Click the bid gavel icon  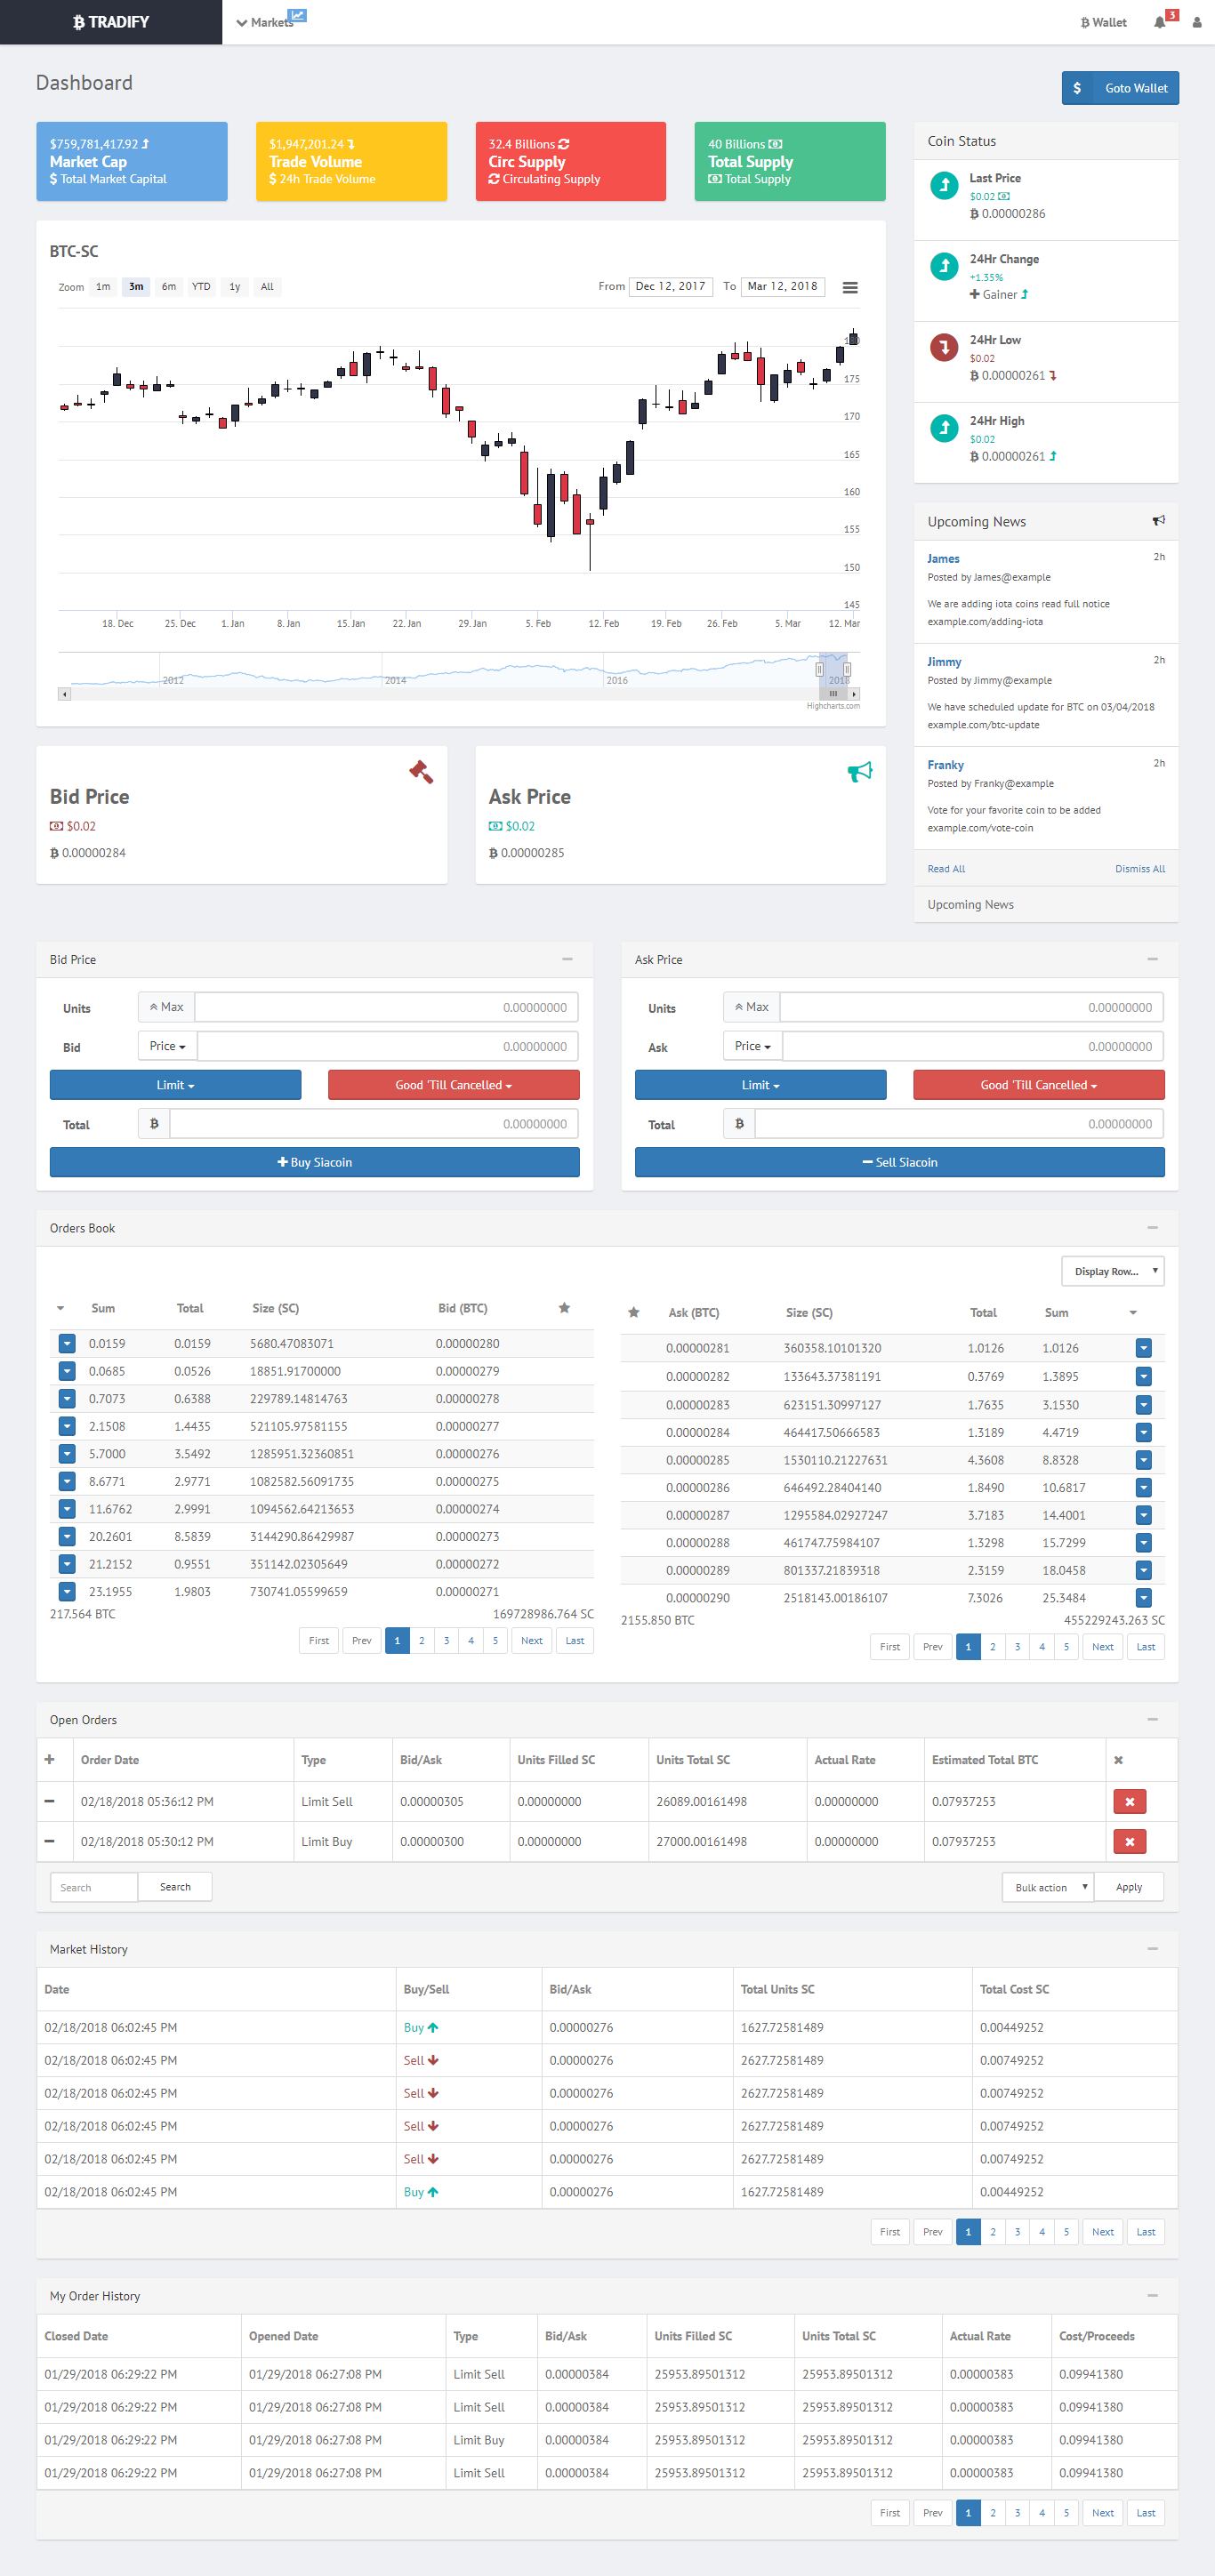pyautogui.click(x=421, y=771)
